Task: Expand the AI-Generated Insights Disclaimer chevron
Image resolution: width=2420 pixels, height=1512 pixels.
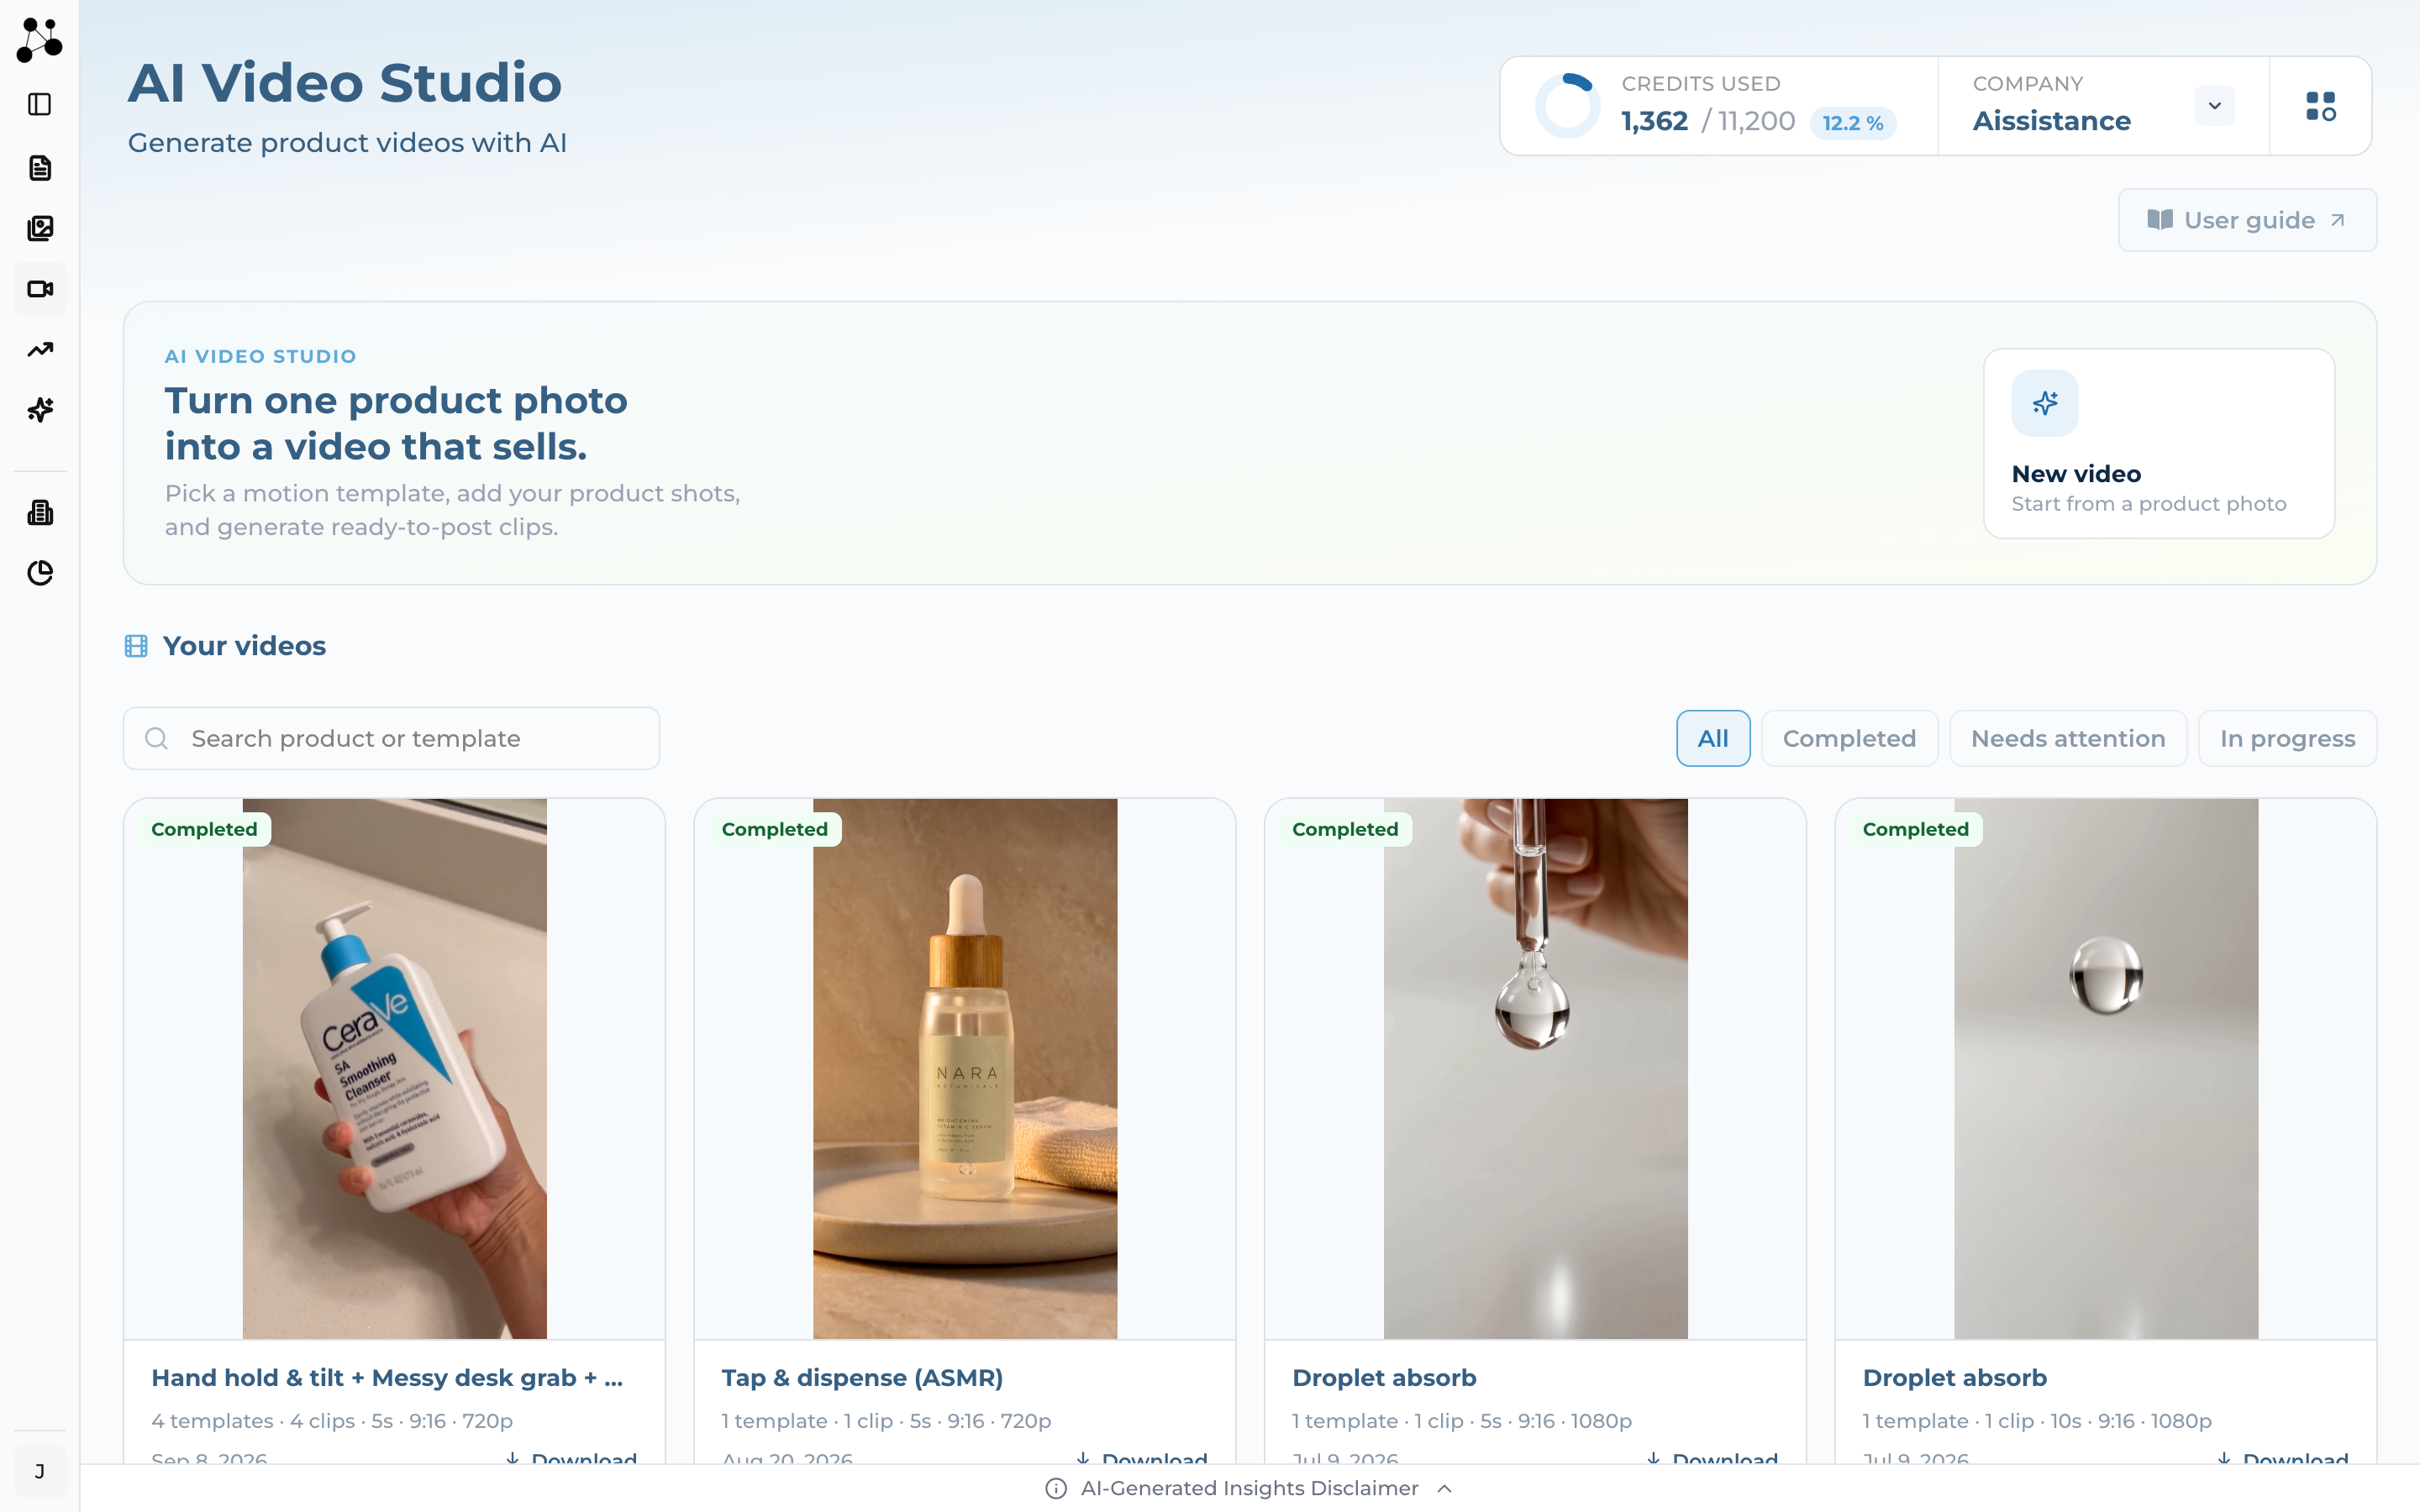Action: pyautogui.click(x=1444, y=1488)
